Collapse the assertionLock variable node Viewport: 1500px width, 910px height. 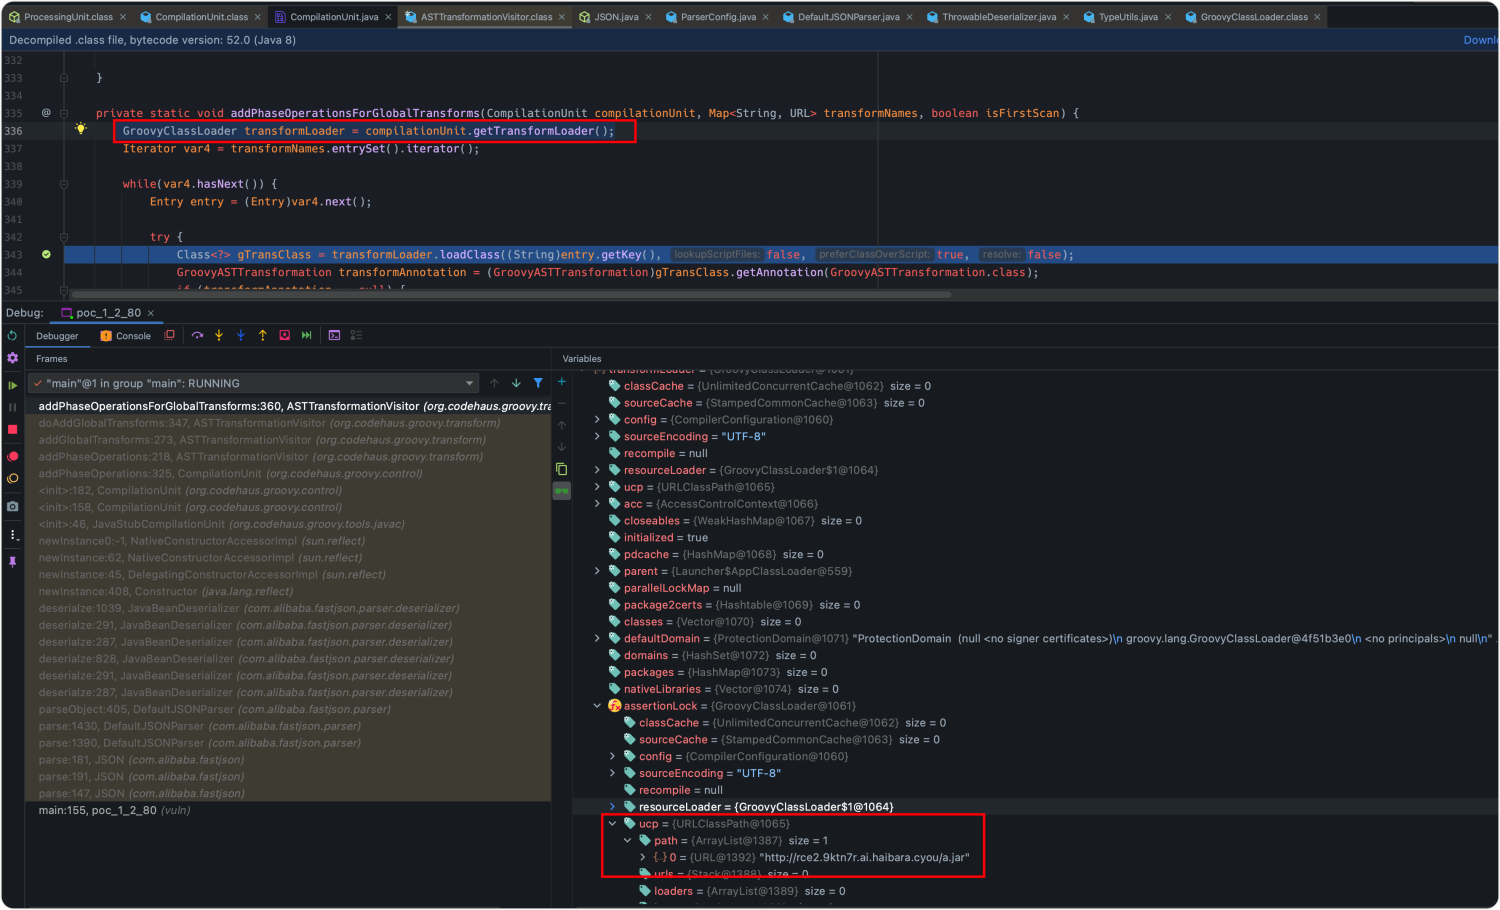point(597,706)
